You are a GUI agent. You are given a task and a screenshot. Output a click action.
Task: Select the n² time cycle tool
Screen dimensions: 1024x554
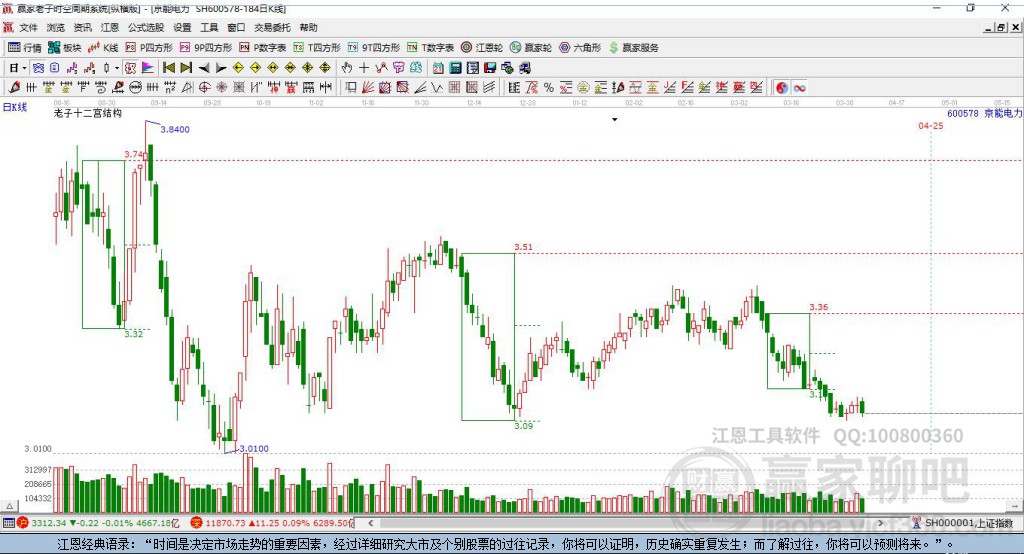[x=170, y=87]
